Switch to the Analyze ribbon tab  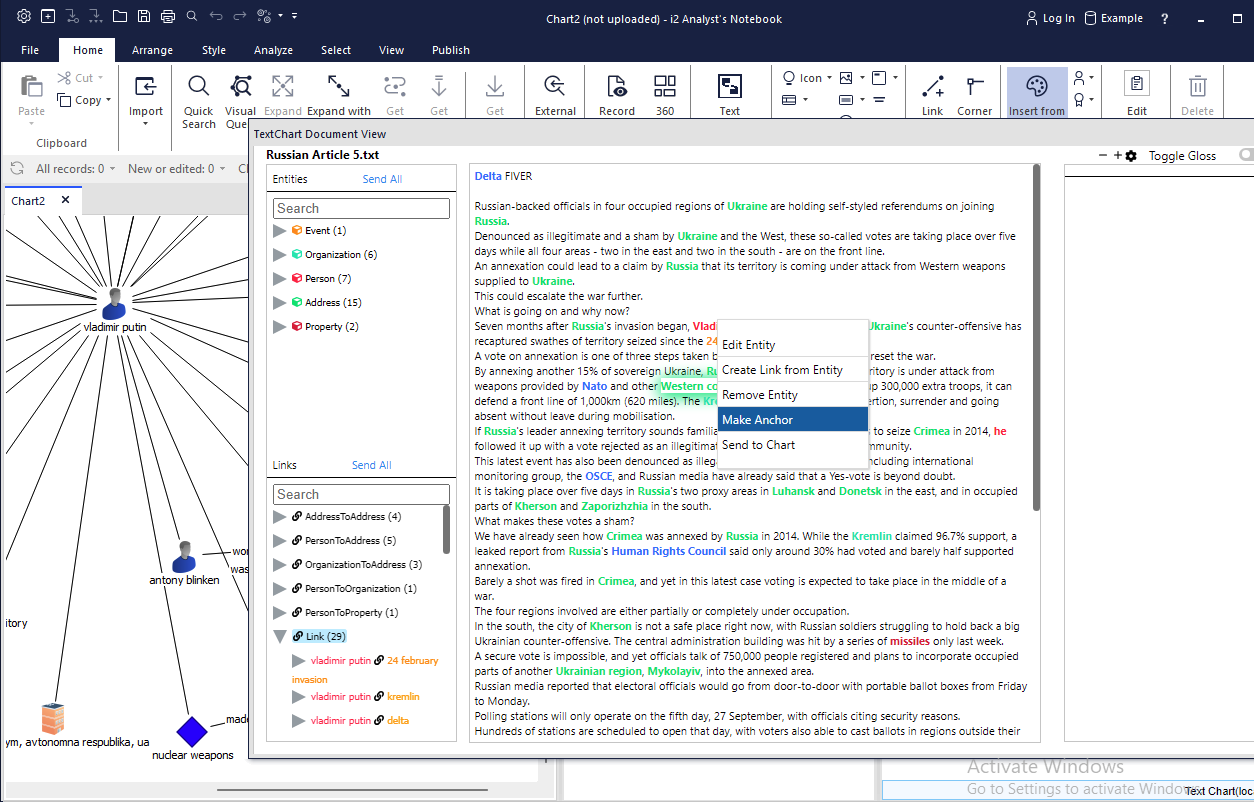pos(273,50)
